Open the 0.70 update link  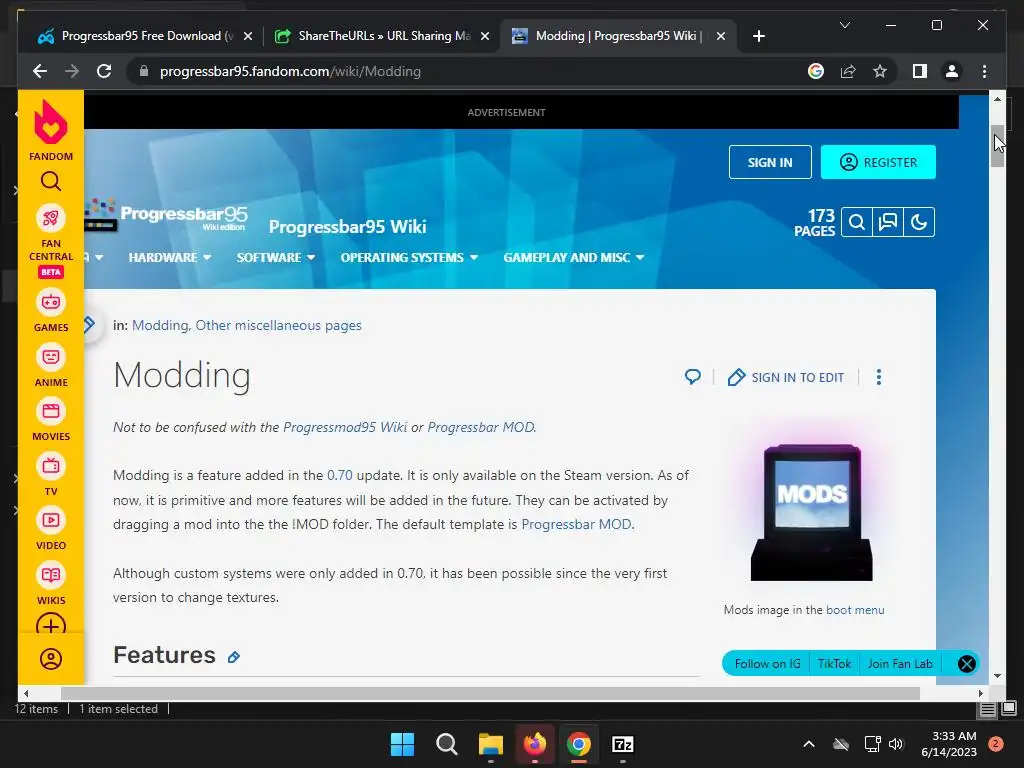click(340, 475)
